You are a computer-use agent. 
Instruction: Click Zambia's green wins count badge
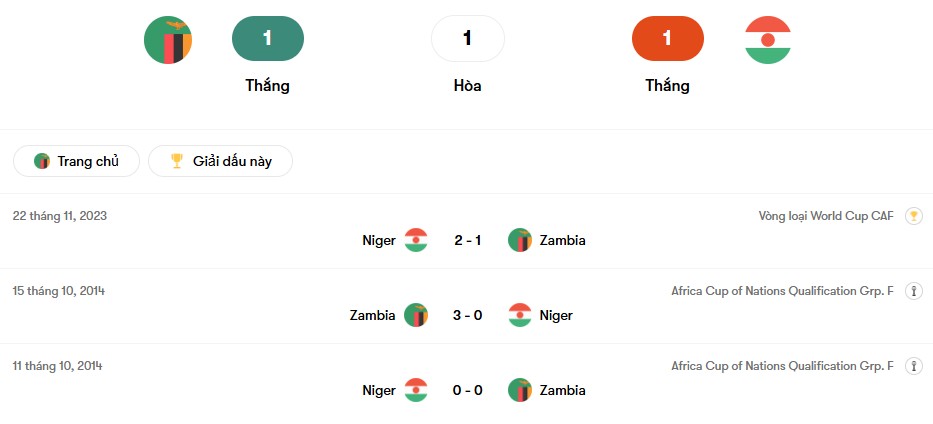pyautogui.click(x=267, y=39)
